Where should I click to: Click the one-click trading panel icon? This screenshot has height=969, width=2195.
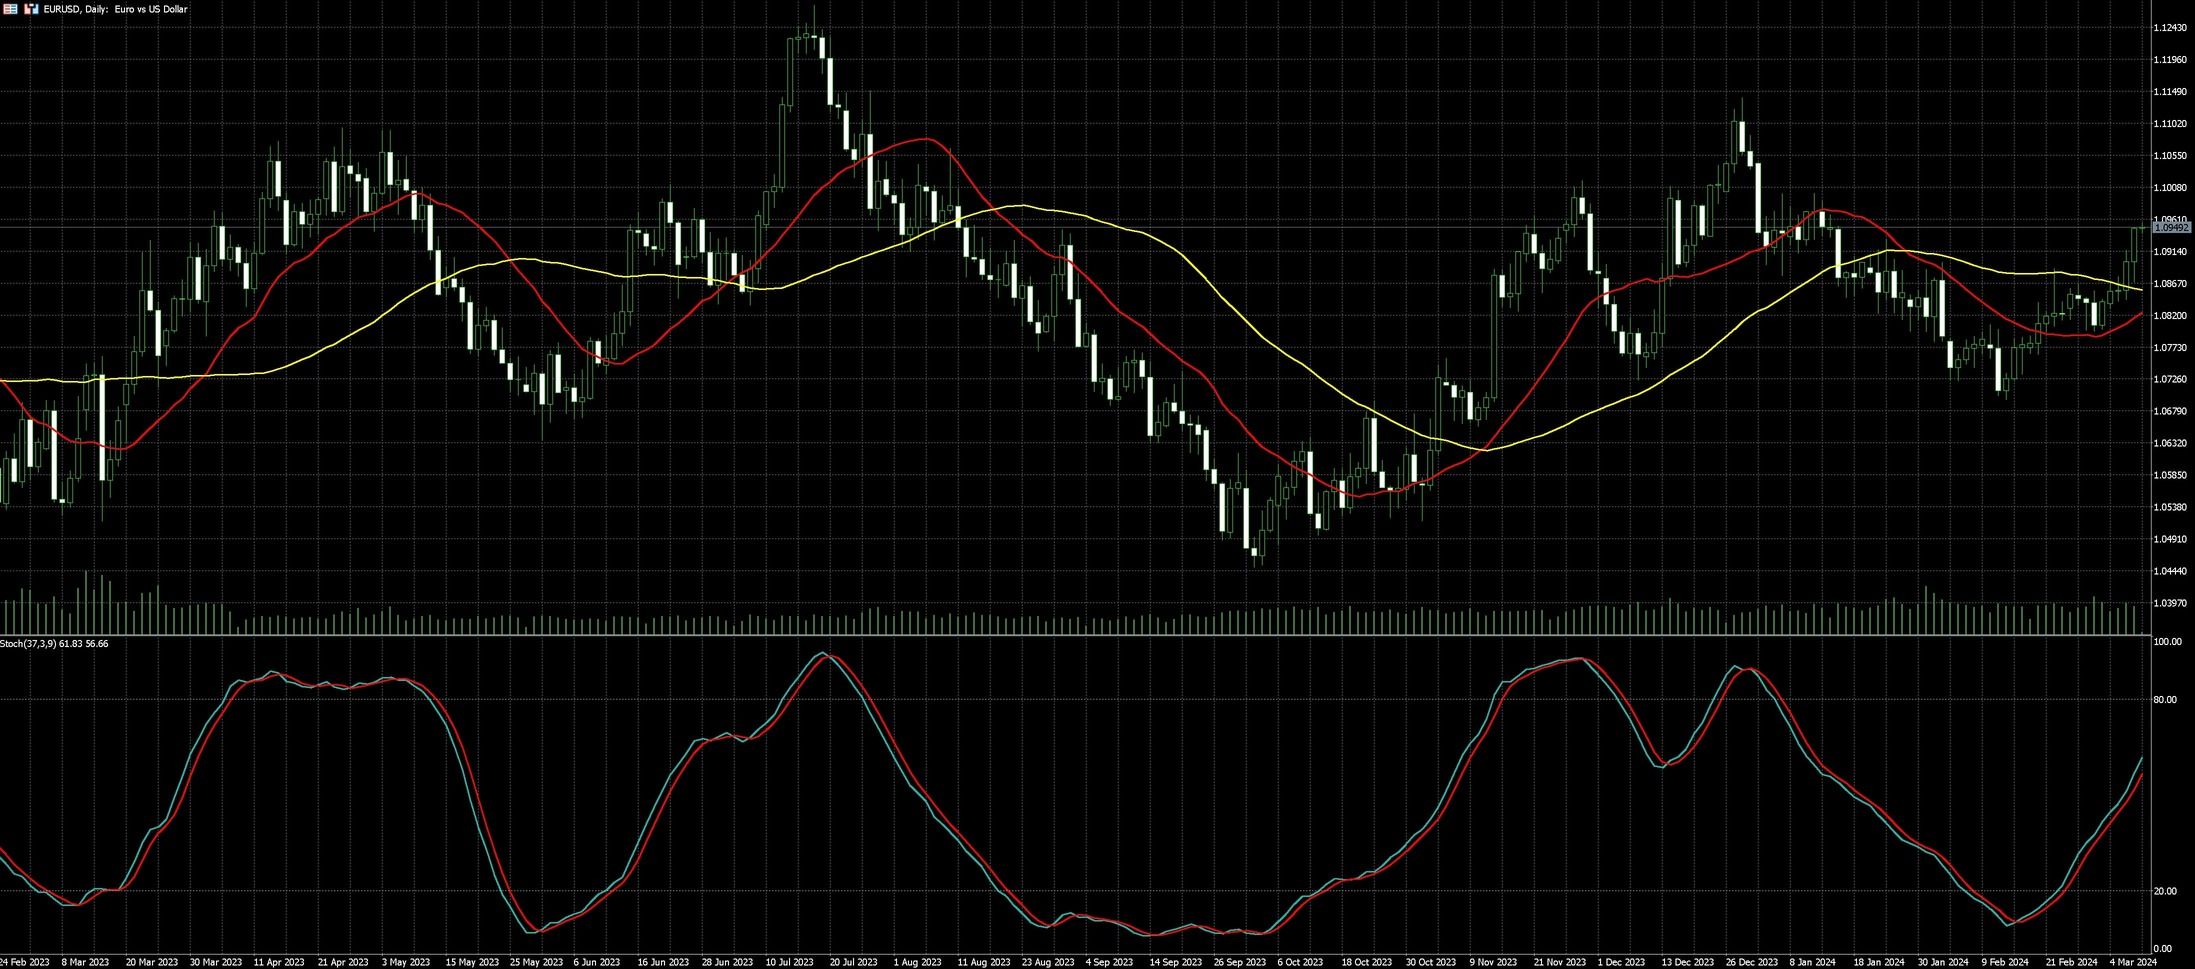(x=30, y=9)
